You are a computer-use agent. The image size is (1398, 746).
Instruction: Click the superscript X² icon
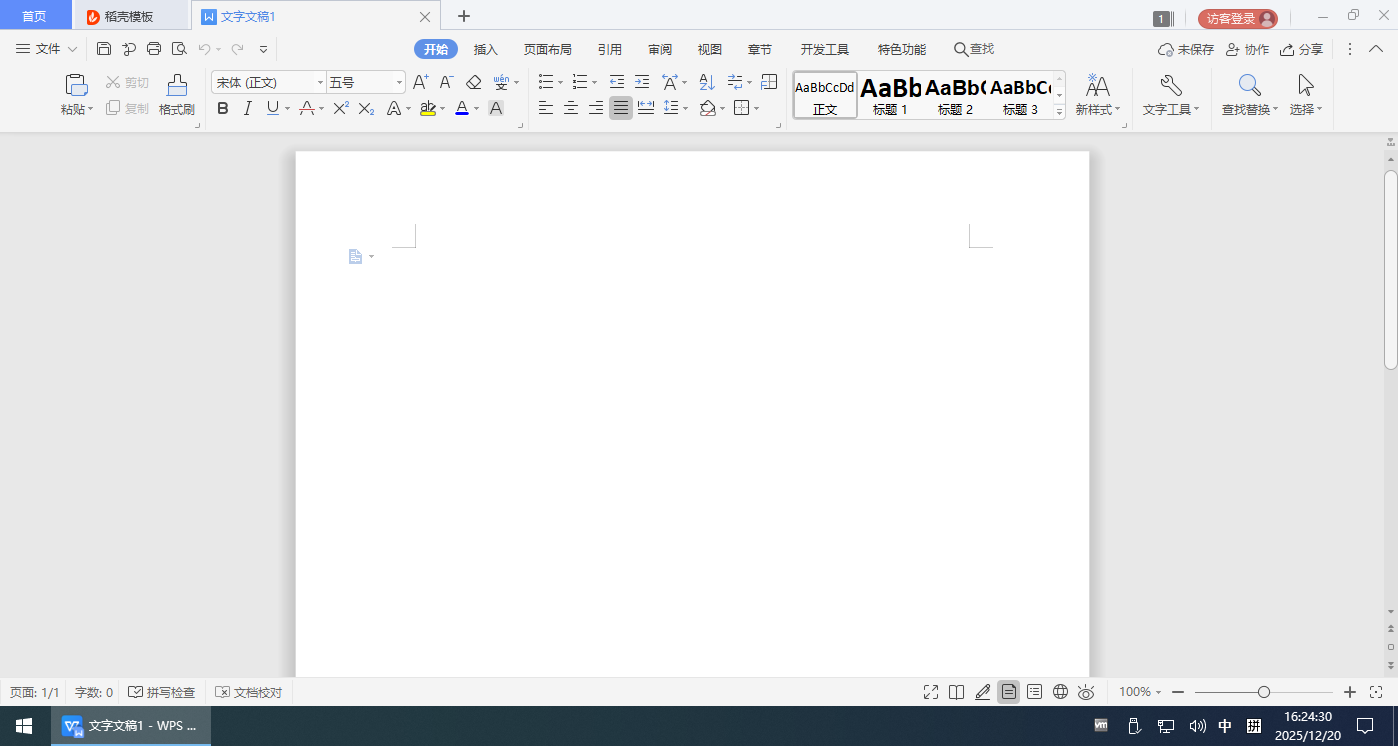point(341,108)
